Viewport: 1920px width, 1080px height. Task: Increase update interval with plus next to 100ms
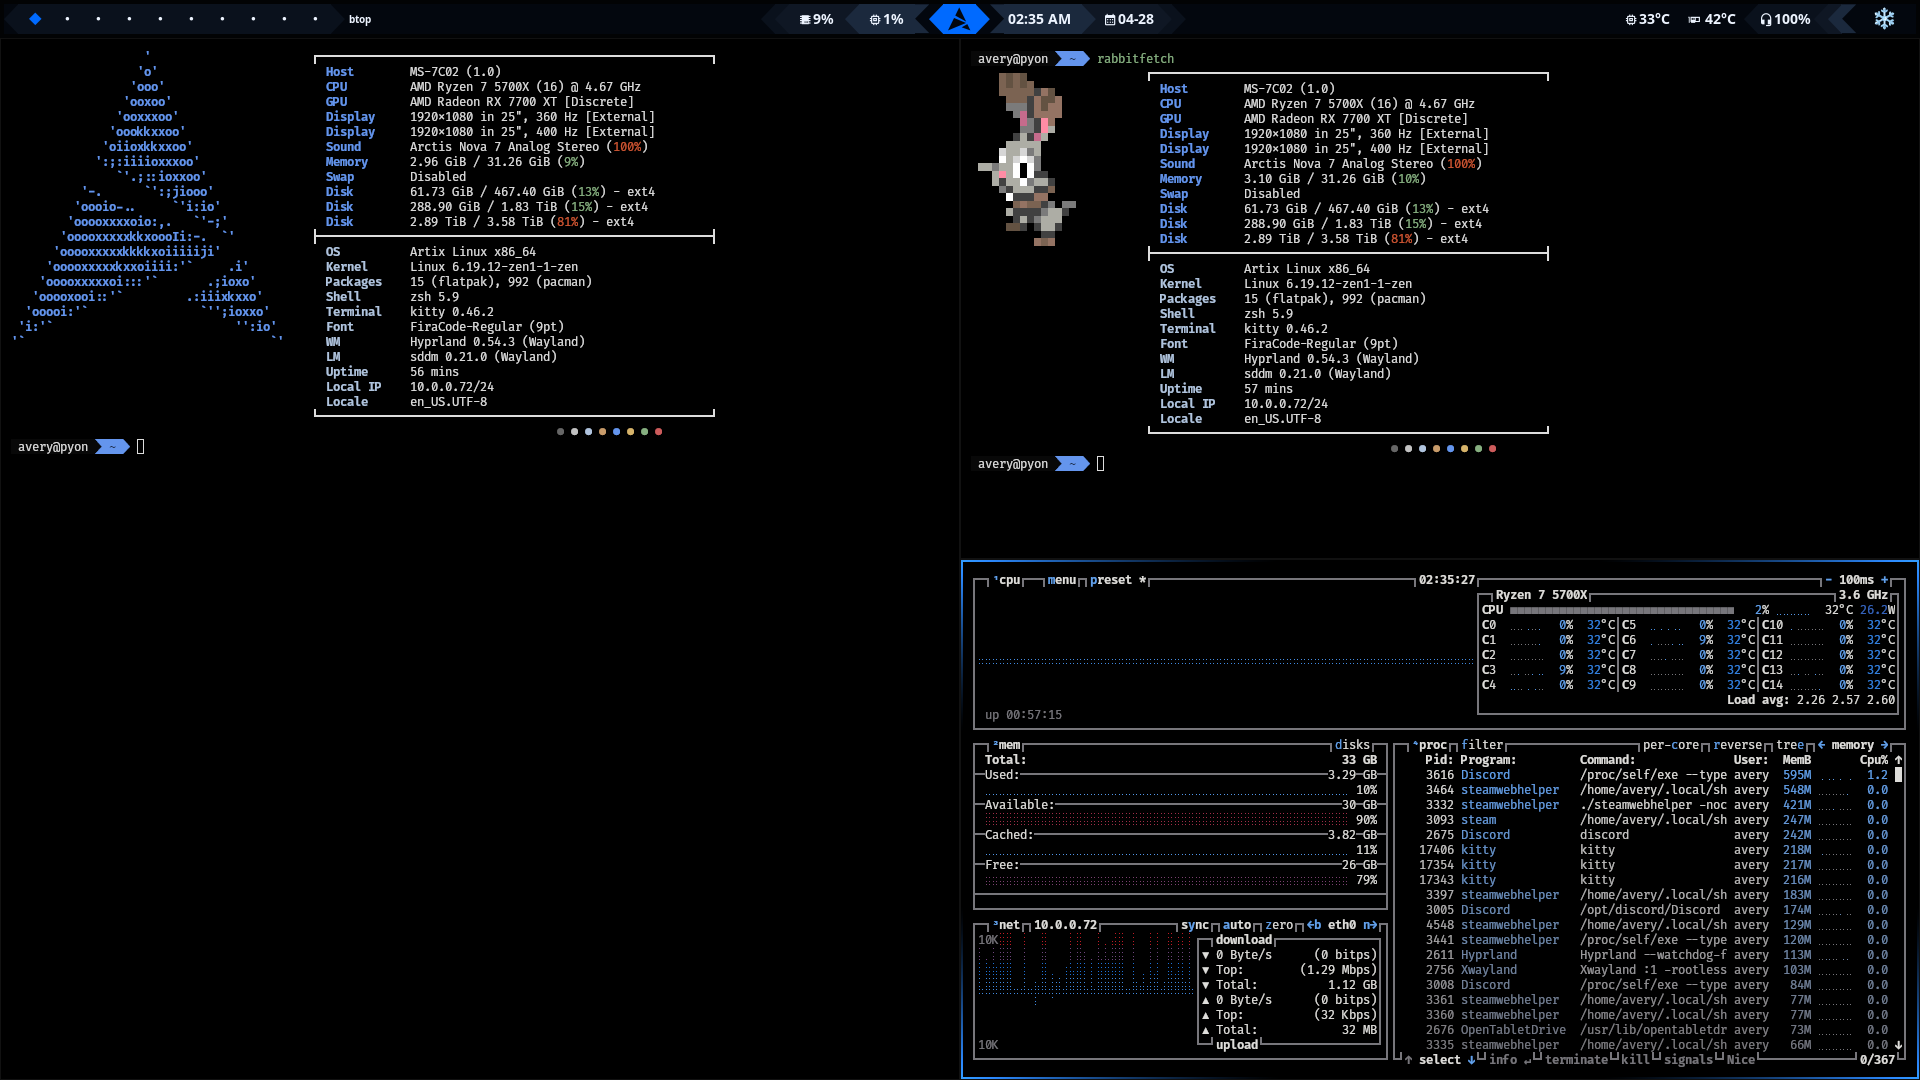(1885, 580)
